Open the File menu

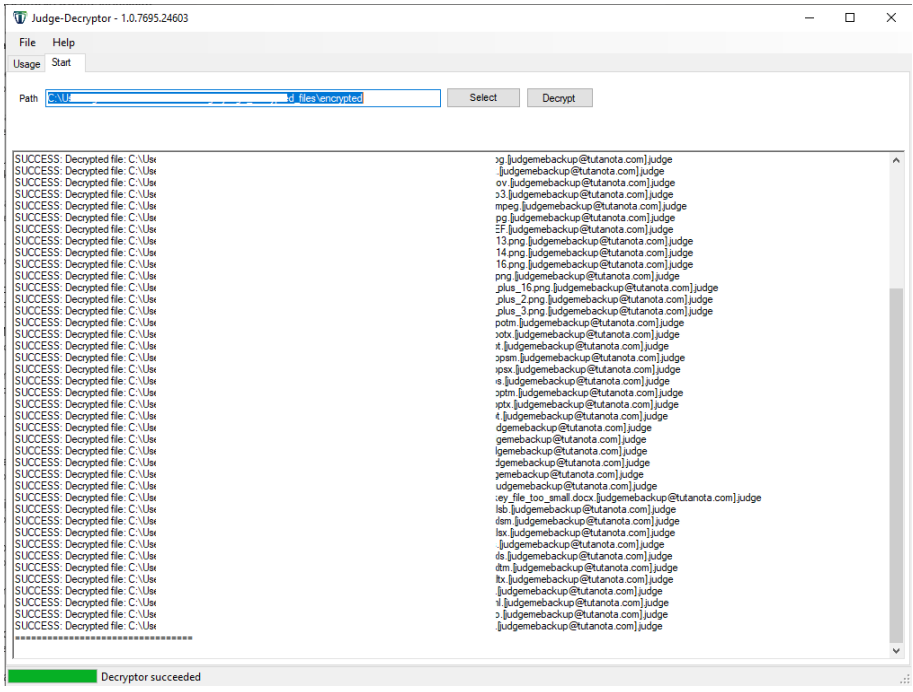pos(27,43)
